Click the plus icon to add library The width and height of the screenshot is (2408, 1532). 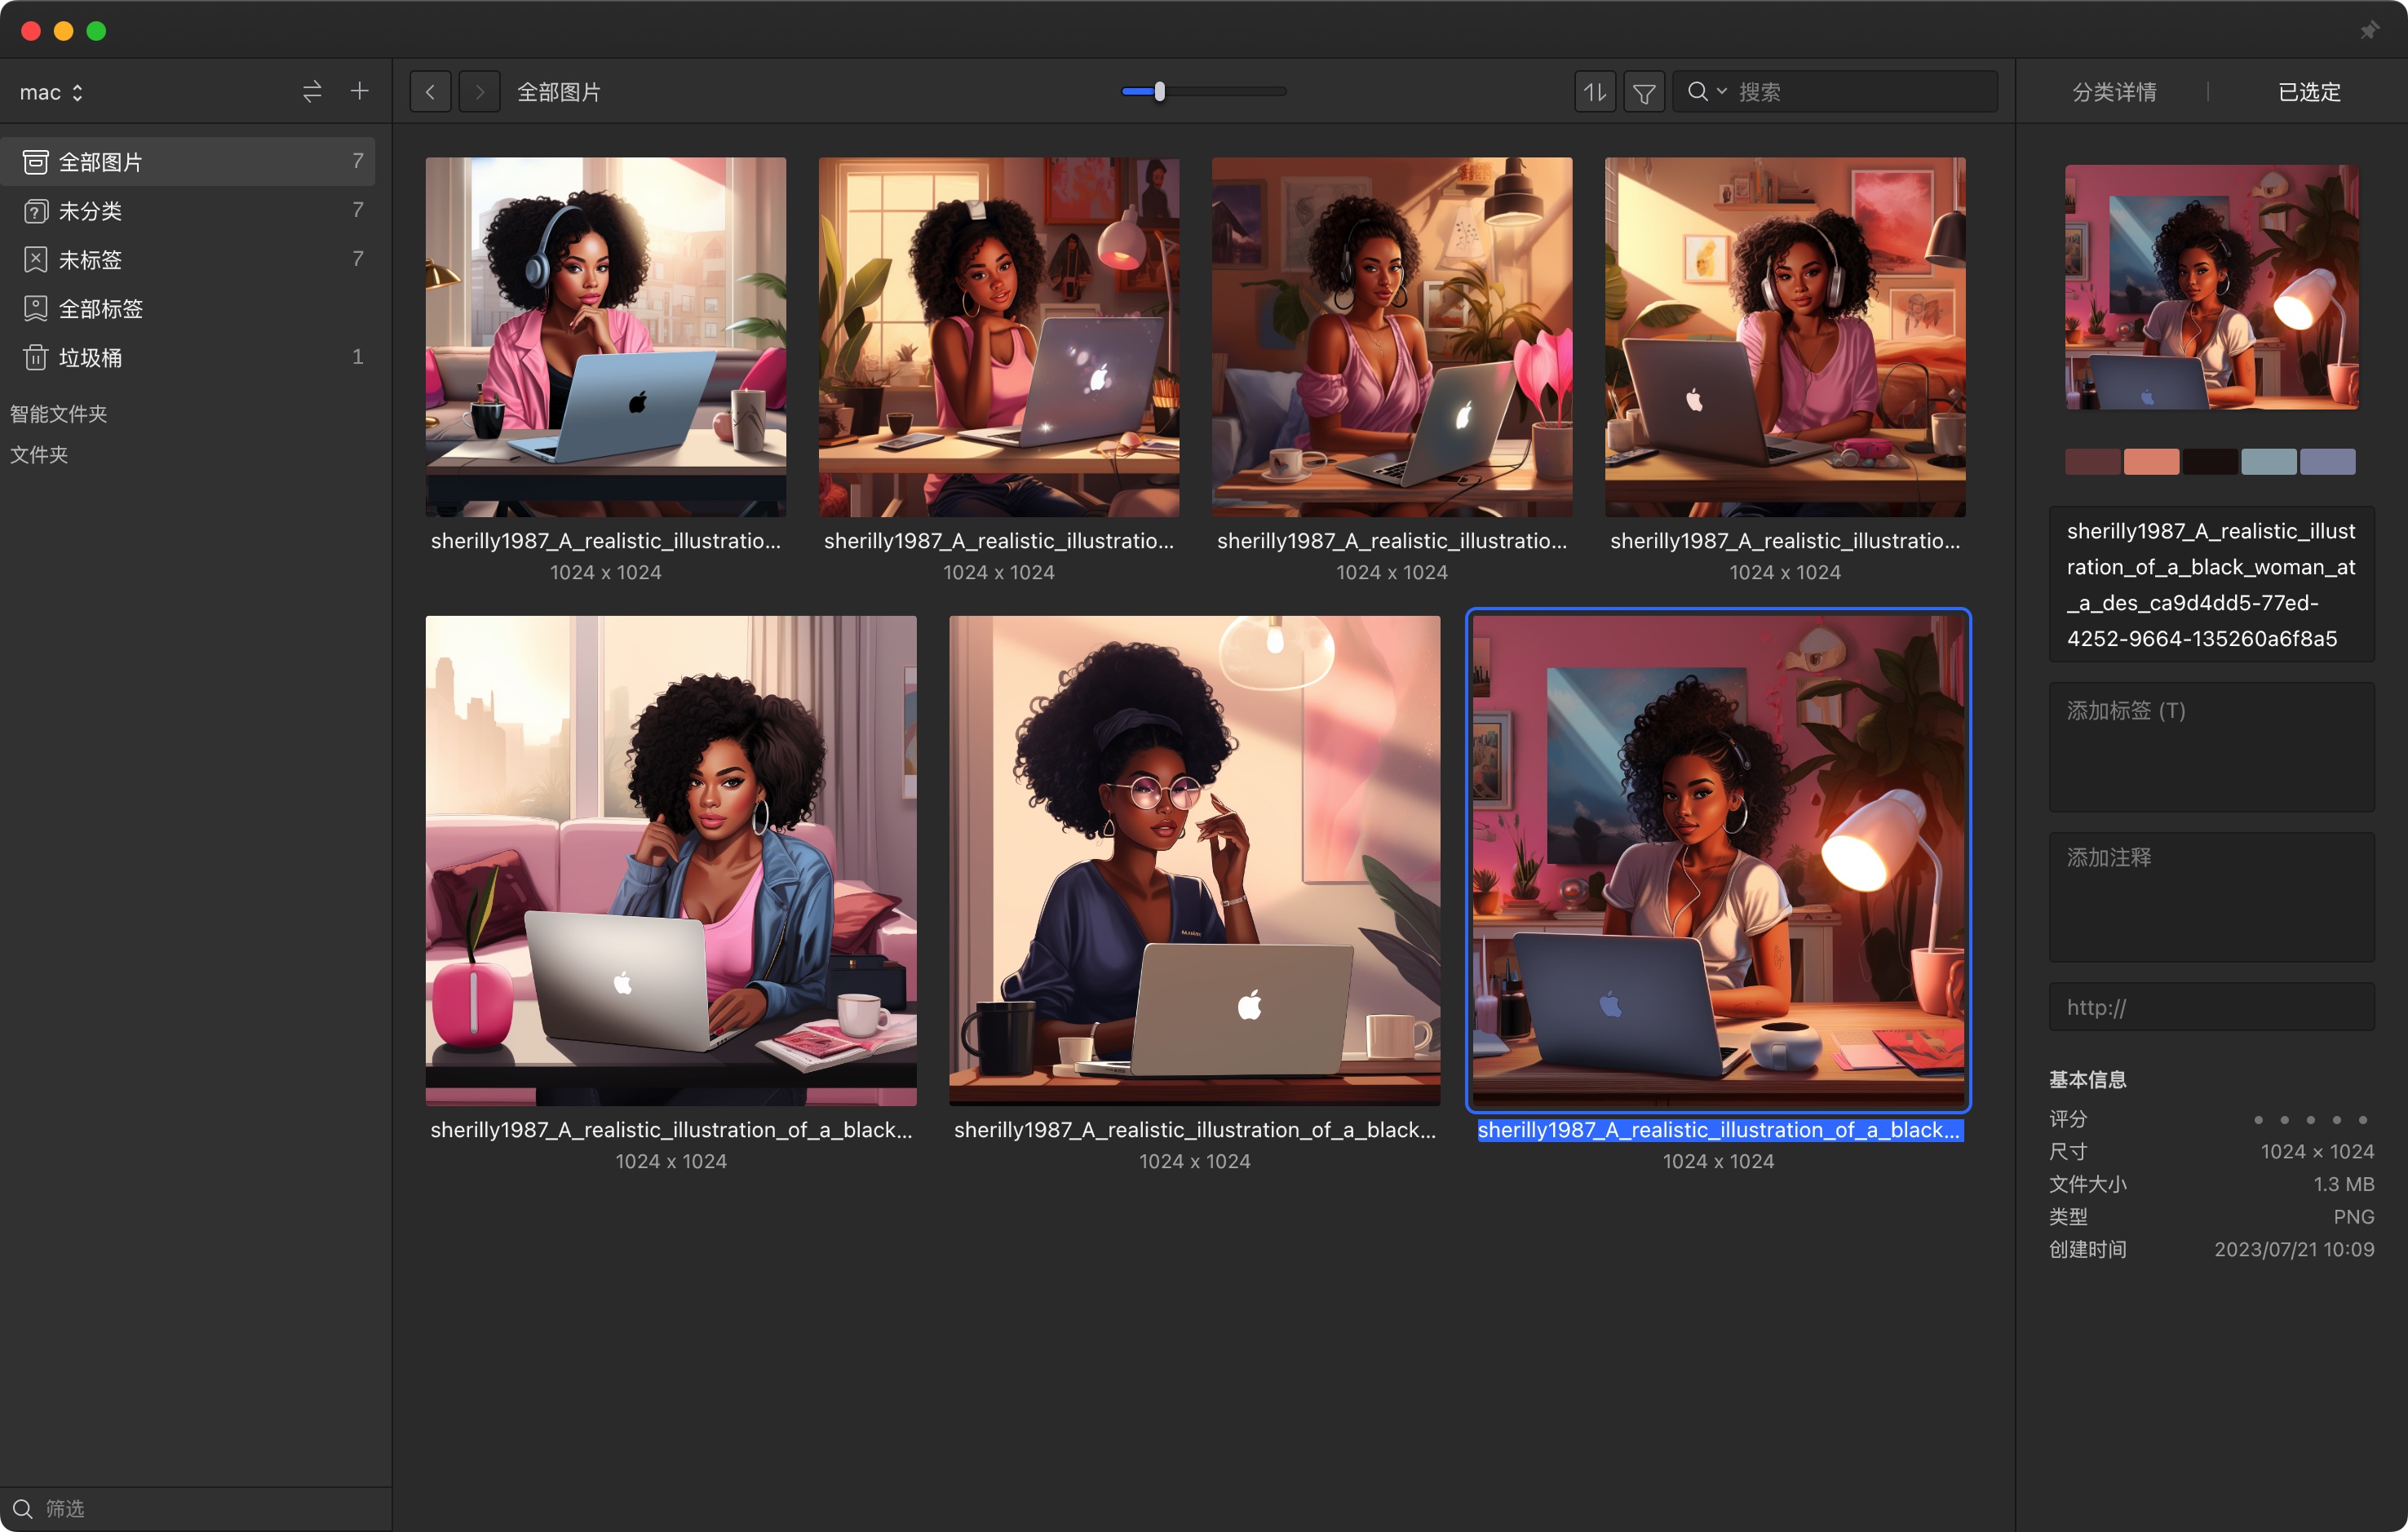359,92
